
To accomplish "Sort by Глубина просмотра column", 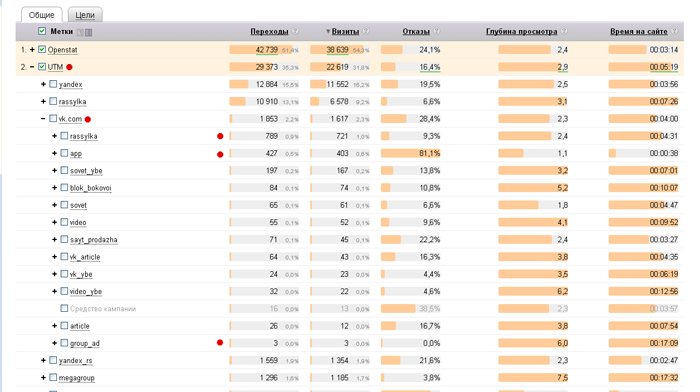I will (x=521, y=32).
